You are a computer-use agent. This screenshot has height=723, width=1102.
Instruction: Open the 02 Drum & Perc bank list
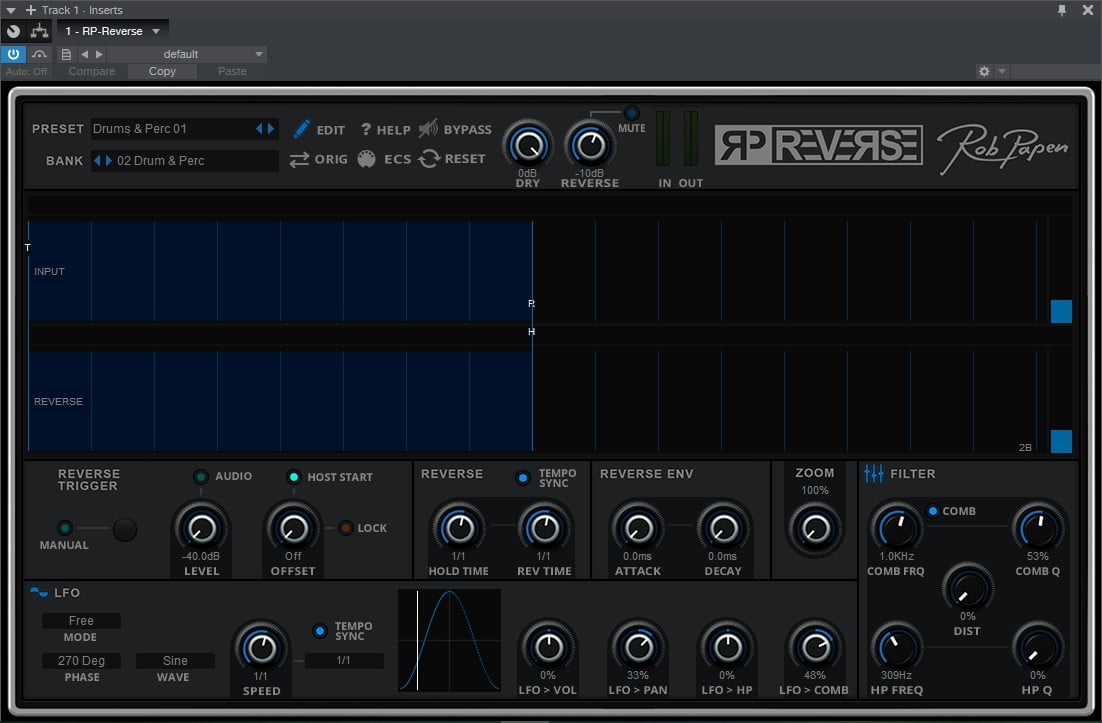click(195, 160)
